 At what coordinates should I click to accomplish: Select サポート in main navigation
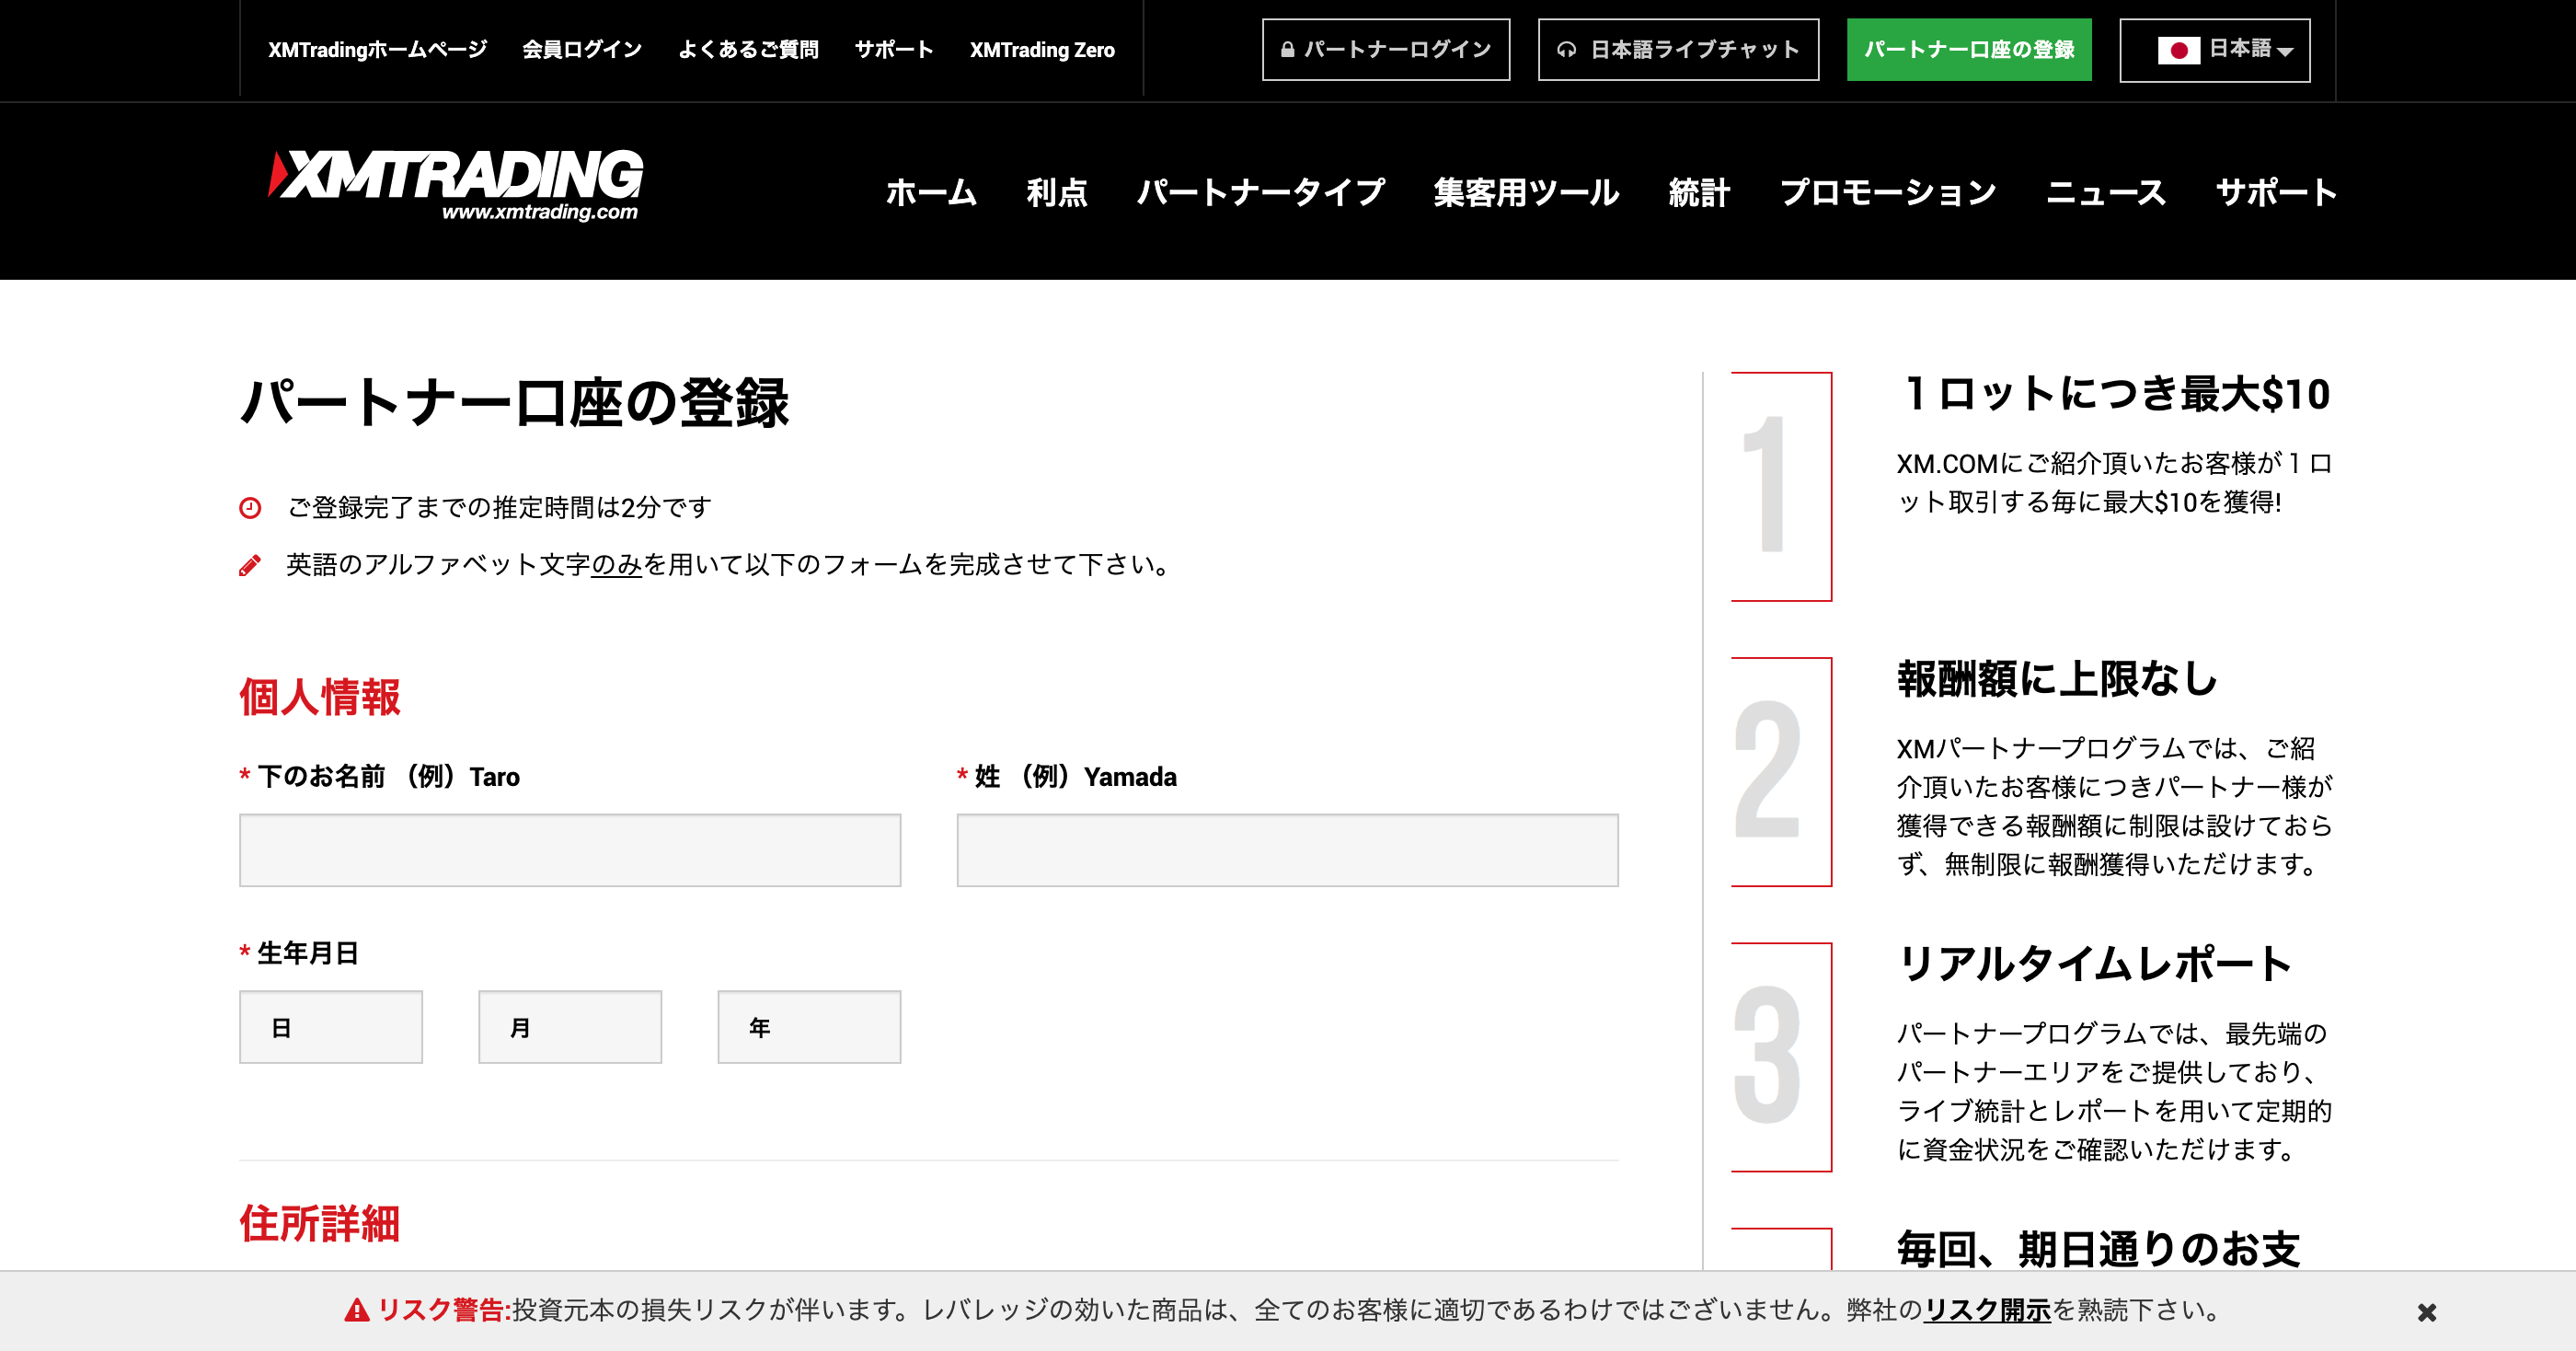[2276, 192]
